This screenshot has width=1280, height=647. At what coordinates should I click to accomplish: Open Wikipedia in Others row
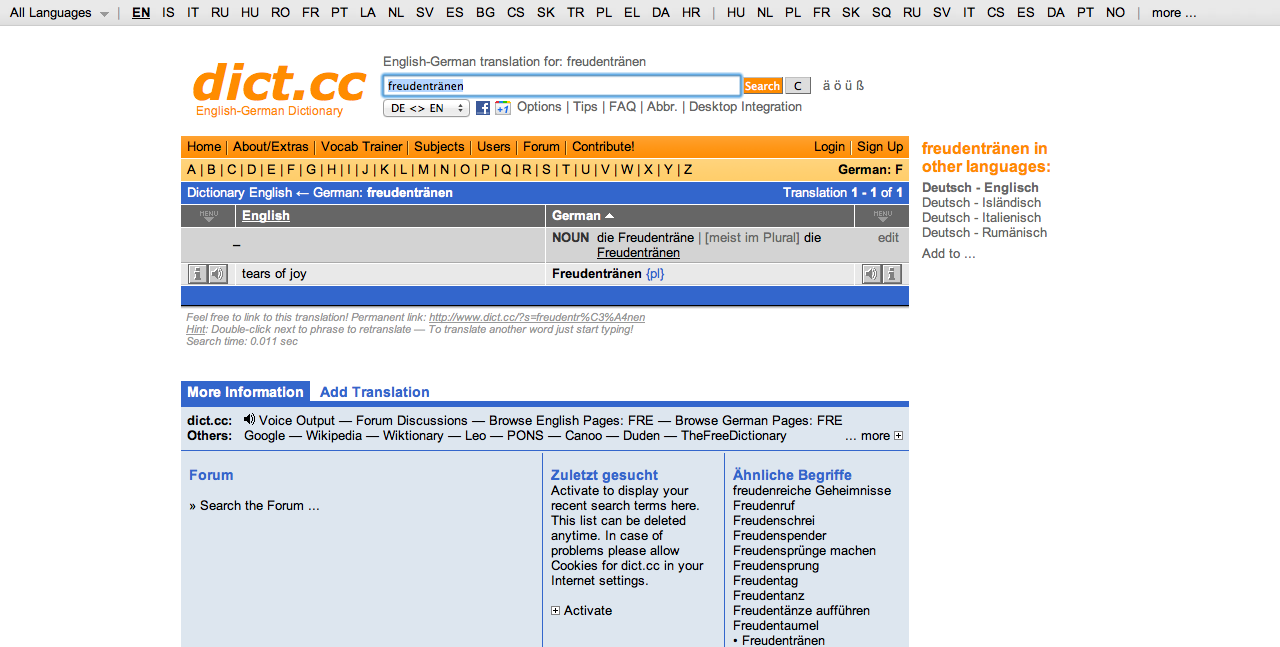point(334,436)
